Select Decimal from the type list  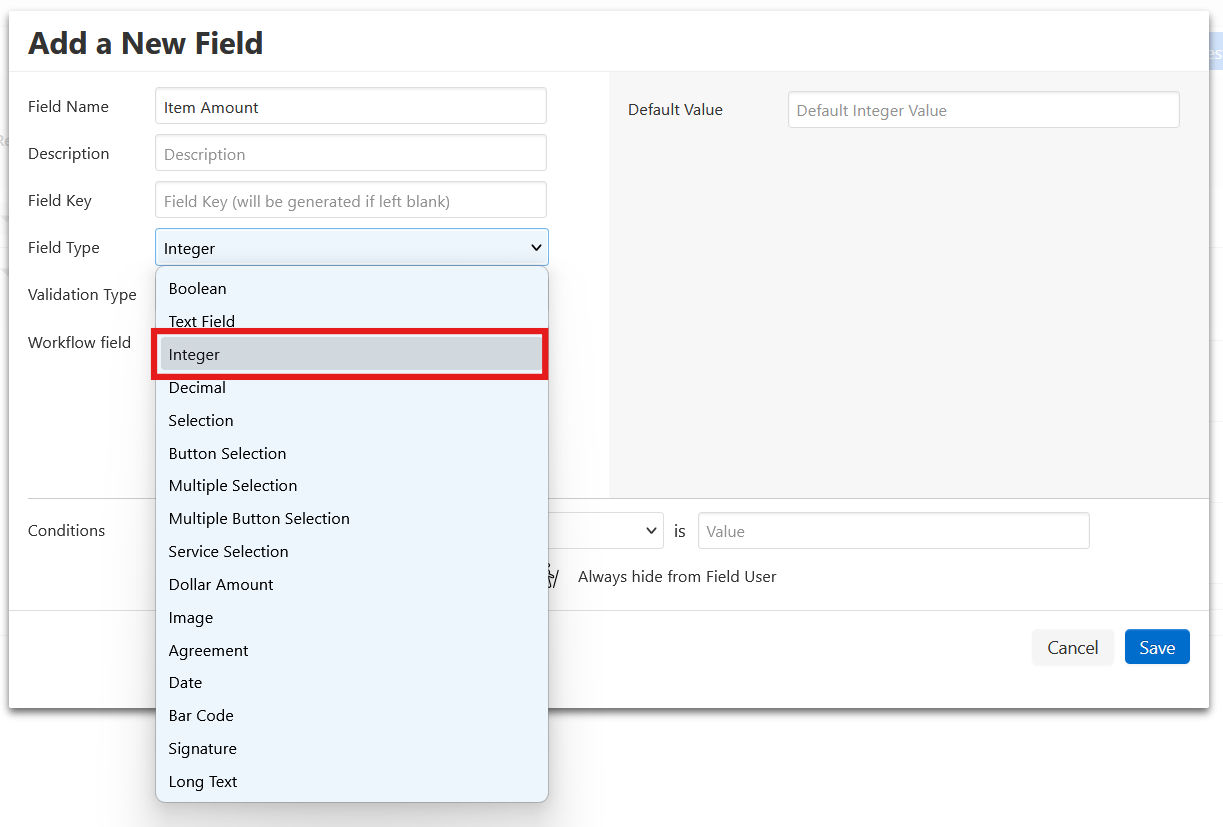(197, 387)
